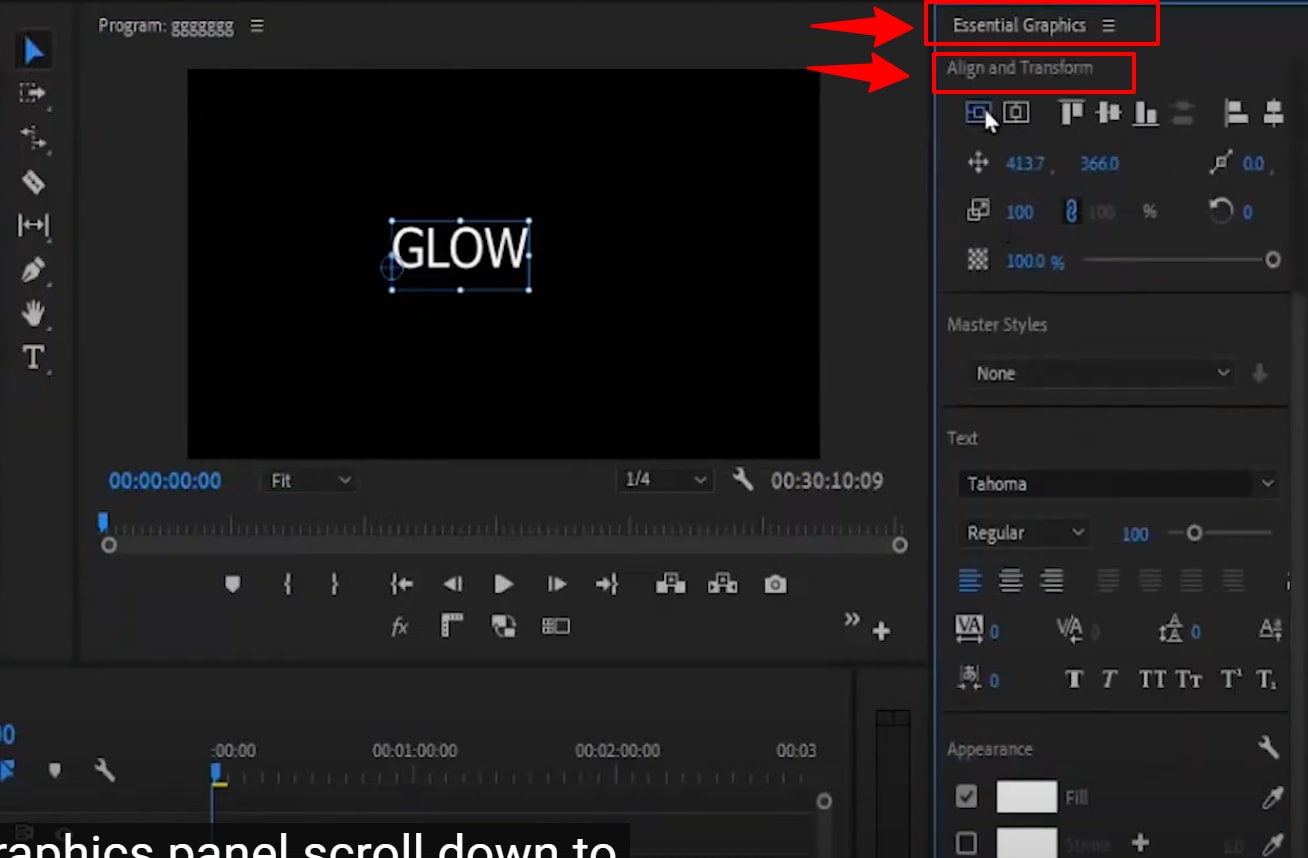
Task: Toggle rulers in Program monitor
Action: [x=453, y=626]
